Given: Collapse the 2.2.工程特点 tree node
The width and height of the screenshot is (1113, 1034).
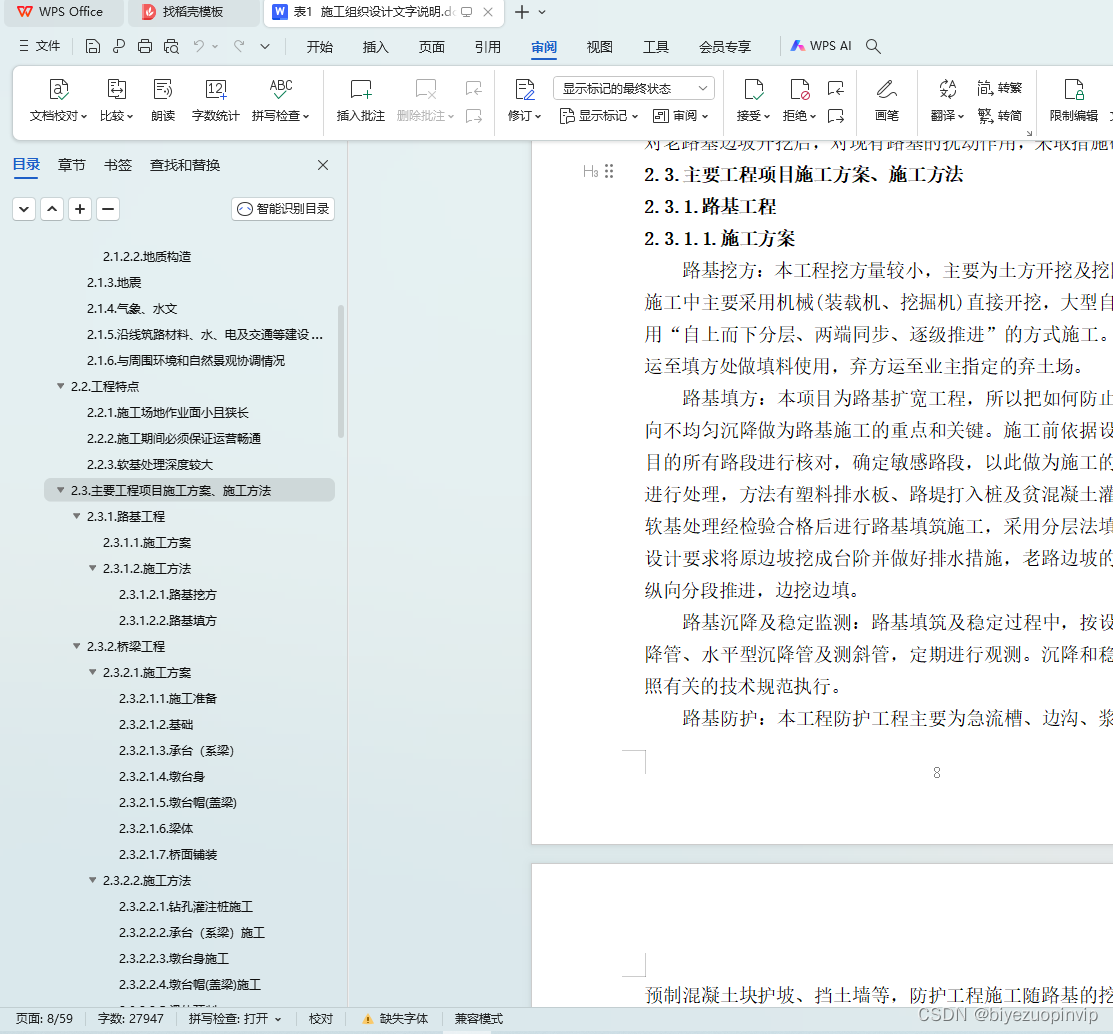Looking at the screenshot, I should [x=60, y=386].
